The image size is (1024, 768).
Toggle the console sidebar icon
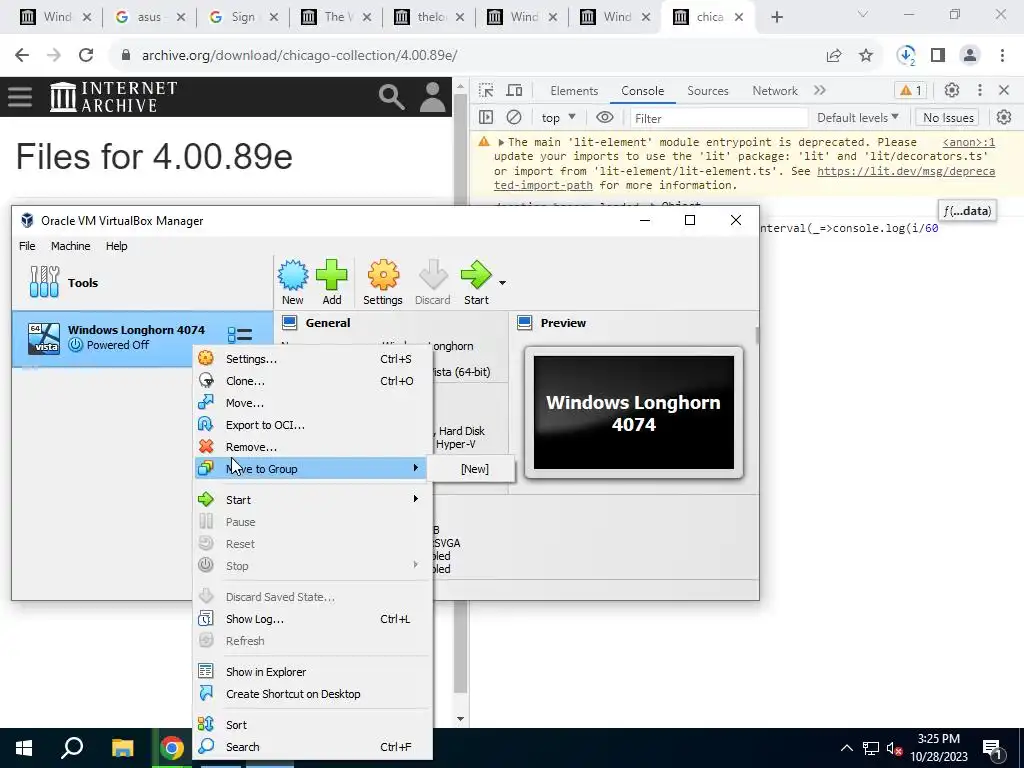[486, 118]
